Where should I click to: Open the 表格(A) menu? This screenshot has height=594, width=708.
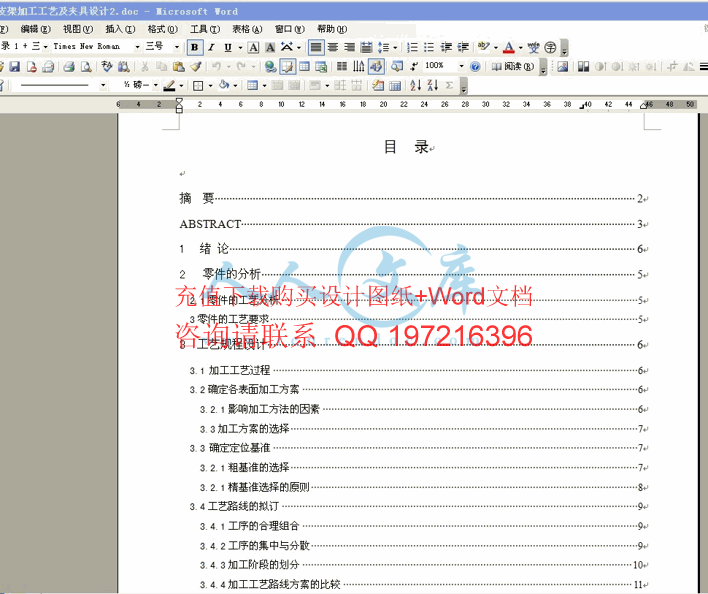[x=247, y=29]
